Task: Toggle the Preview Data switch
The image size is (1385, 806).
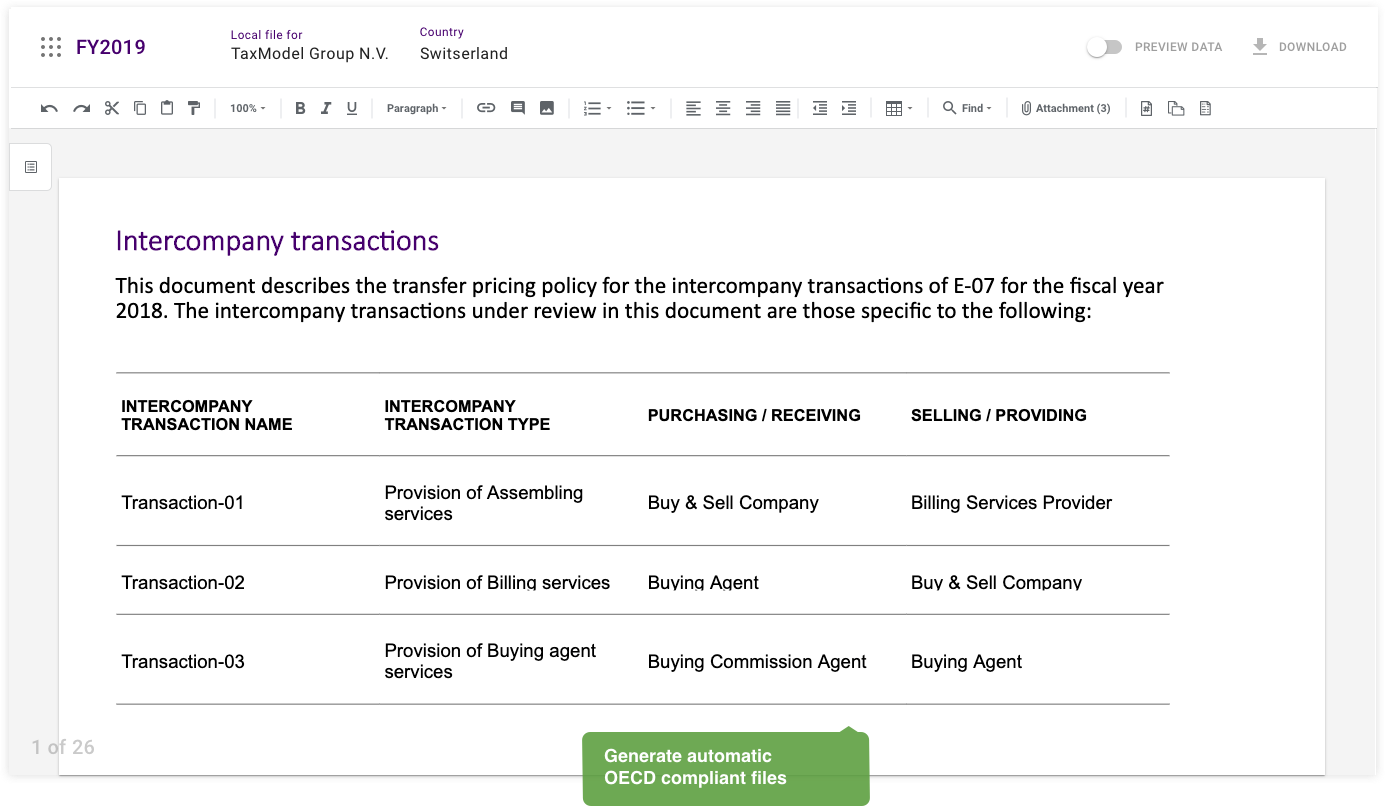Action: [x=1104, y=47]
